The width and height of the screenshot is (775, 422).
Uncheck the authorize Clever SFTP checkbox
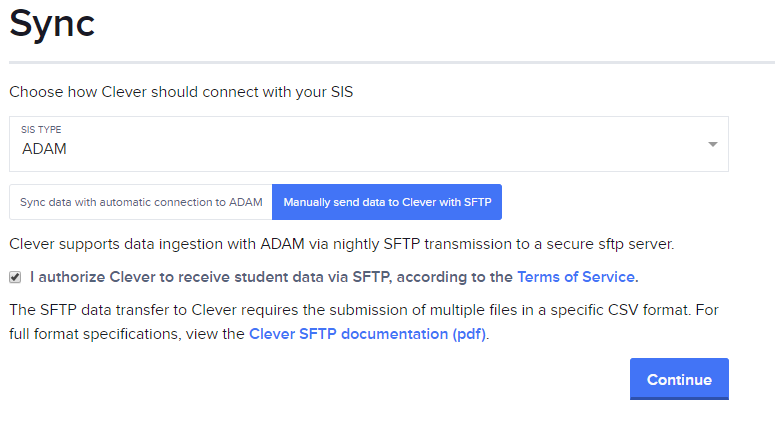[15, 277]
